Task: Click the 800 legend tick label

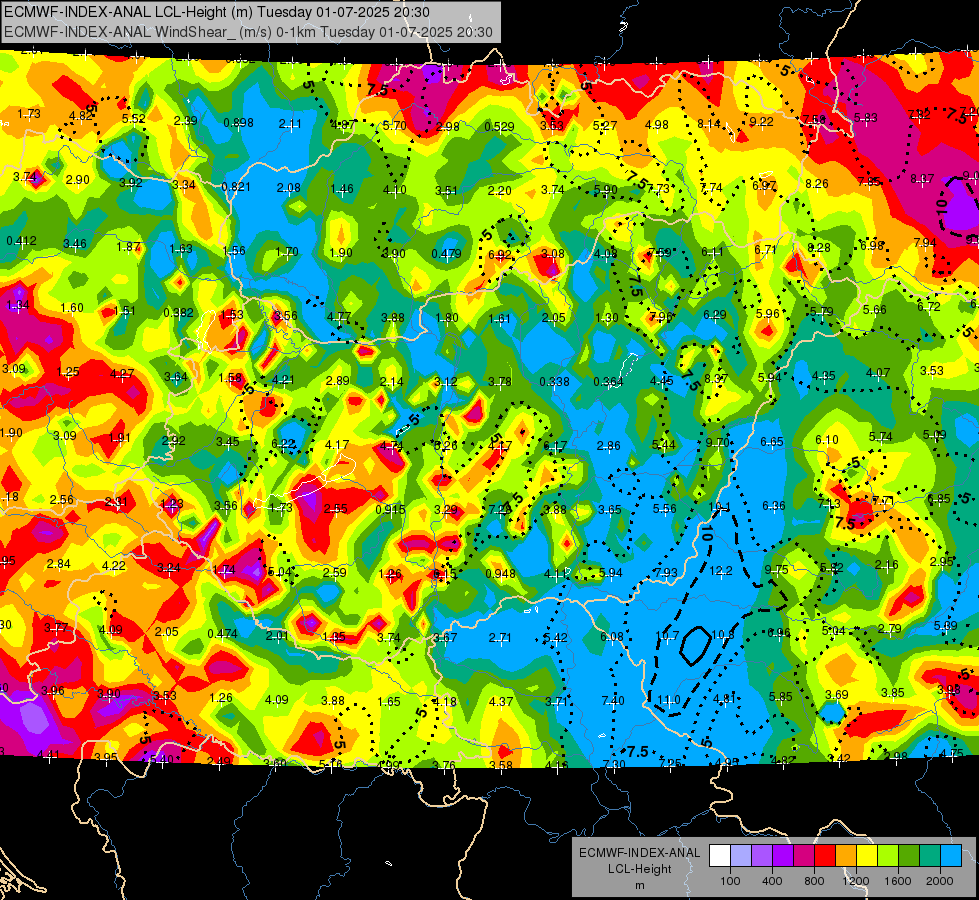Action: pos(814,881)
